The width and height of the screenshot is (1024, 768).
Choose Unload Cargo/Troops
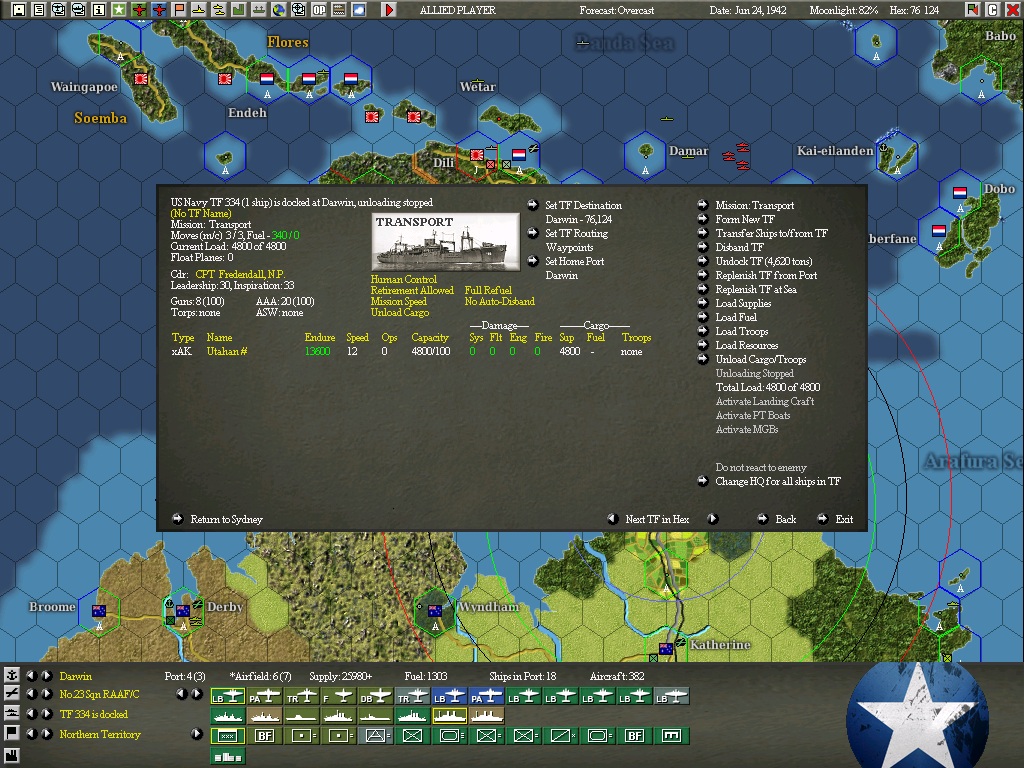[x=761, y=359]
